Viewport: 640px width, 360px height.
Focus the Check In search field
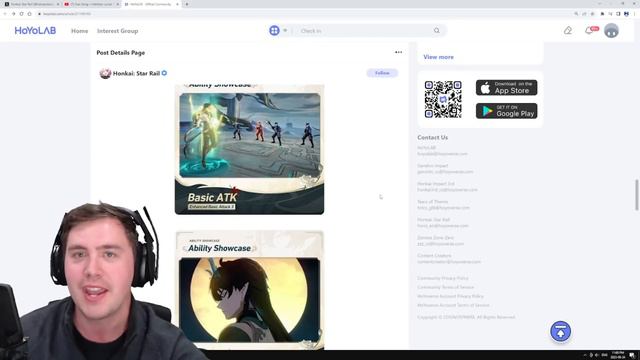(x=363, y=31)
